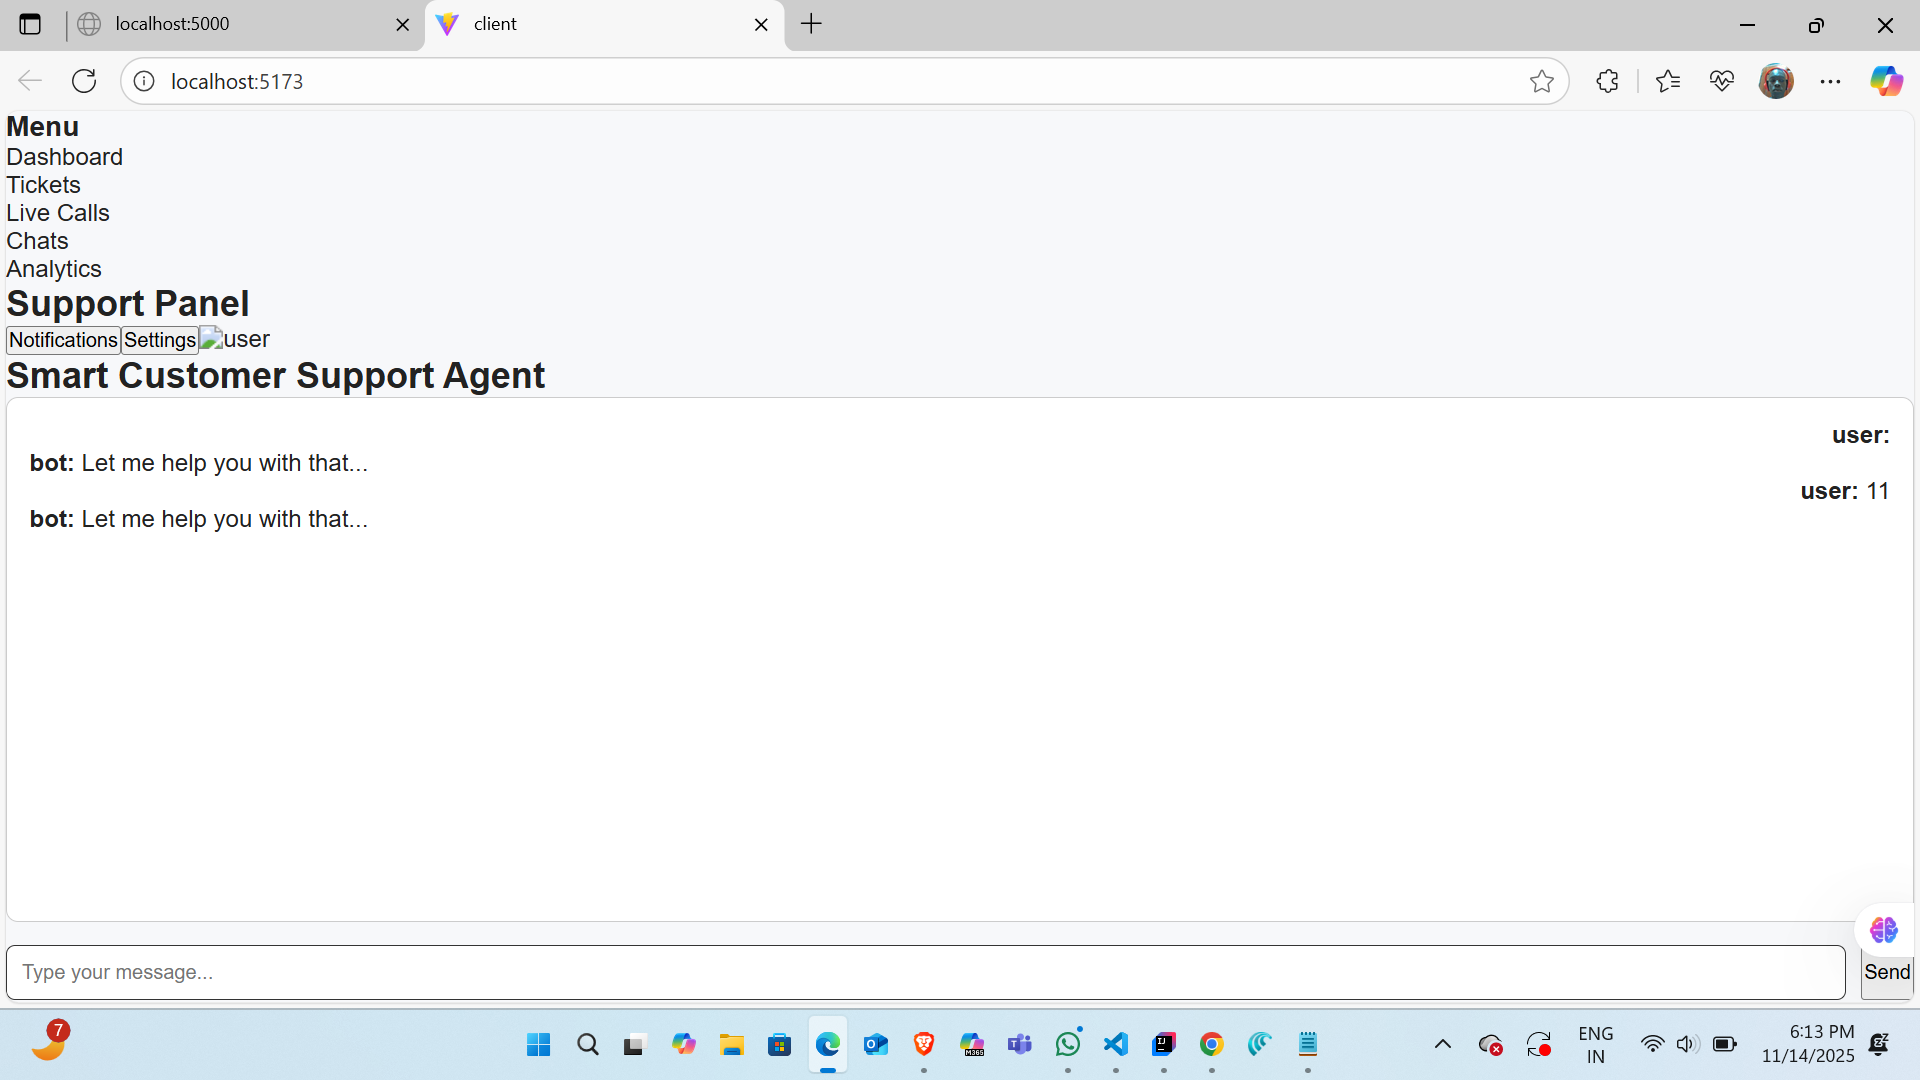Open the Notifications panel
Image resolution: width=1920 pixels, height=1080 pixels.
62,339
